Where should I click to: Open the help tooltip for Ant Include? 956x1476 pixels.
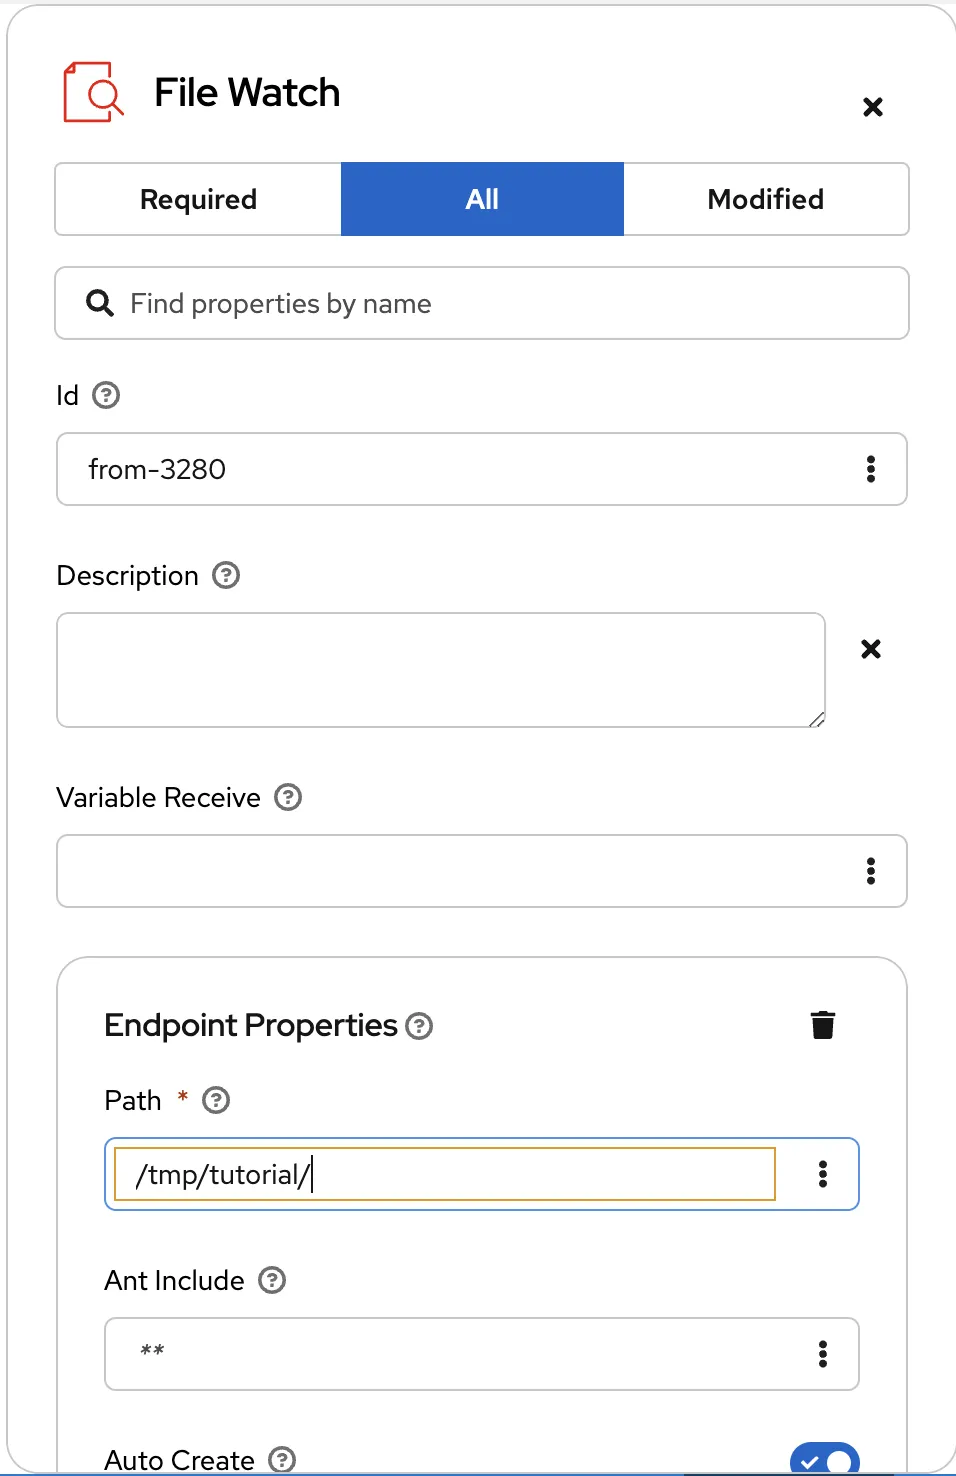tap(271, 1280)
